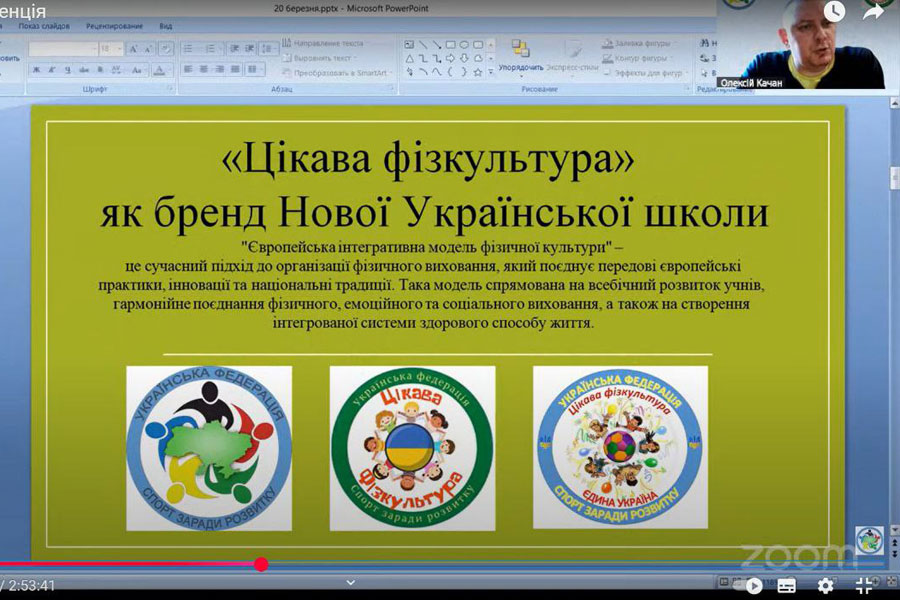
Task: Open the Рецензирование ribbon tab
Action: click(114, 25)
